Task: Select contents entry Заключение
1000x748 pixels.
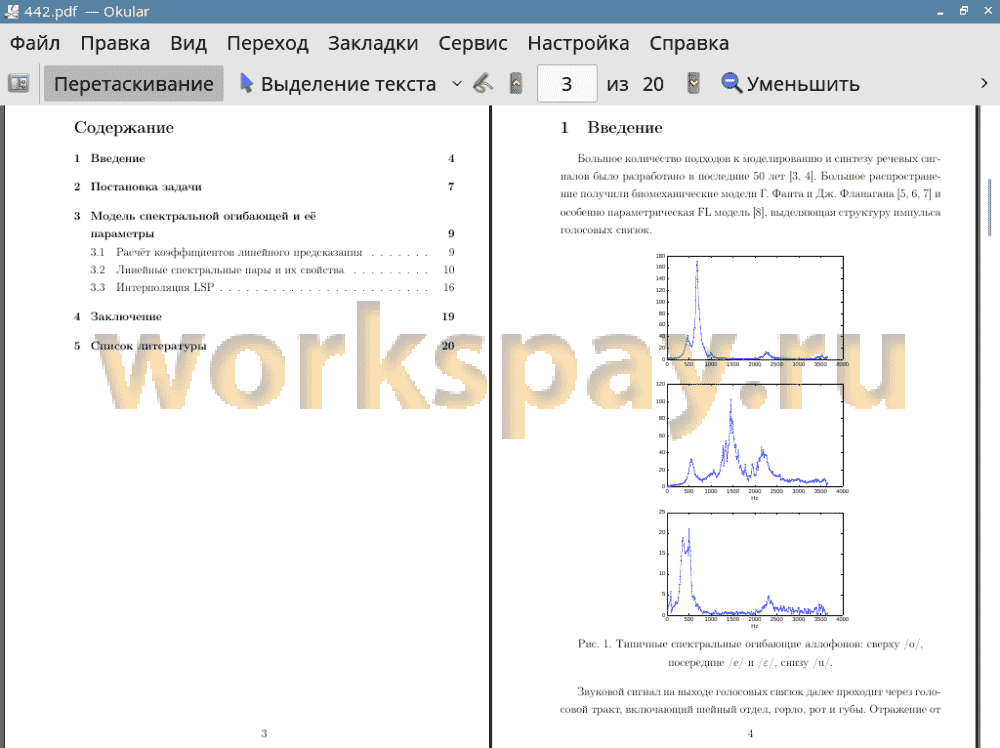Action: click(264, 316)
